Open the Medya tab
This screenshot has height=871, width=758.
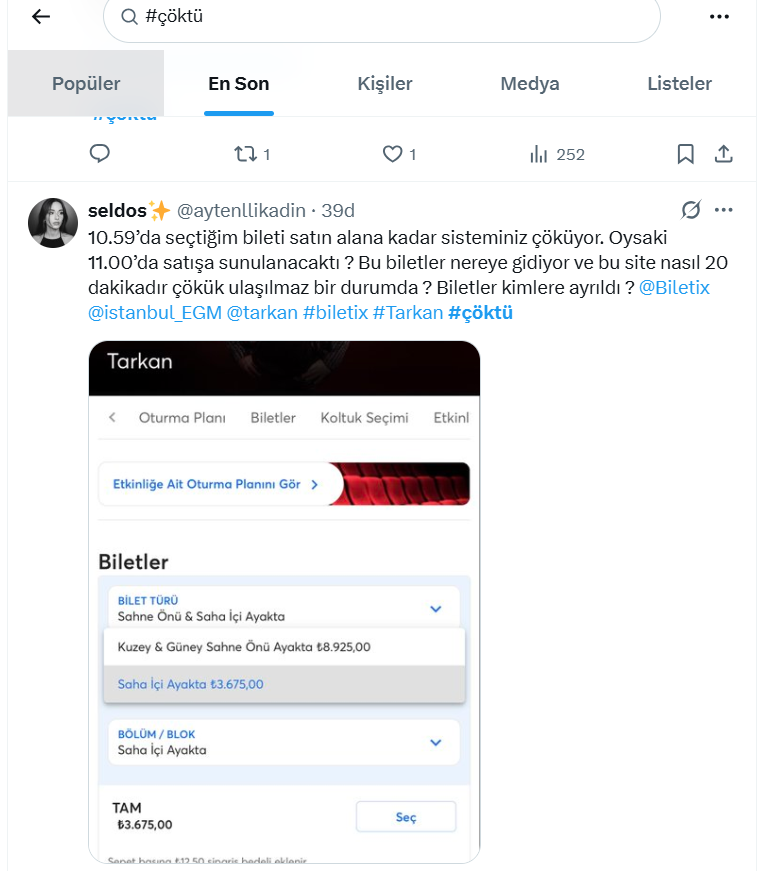[x=530, y=84]
